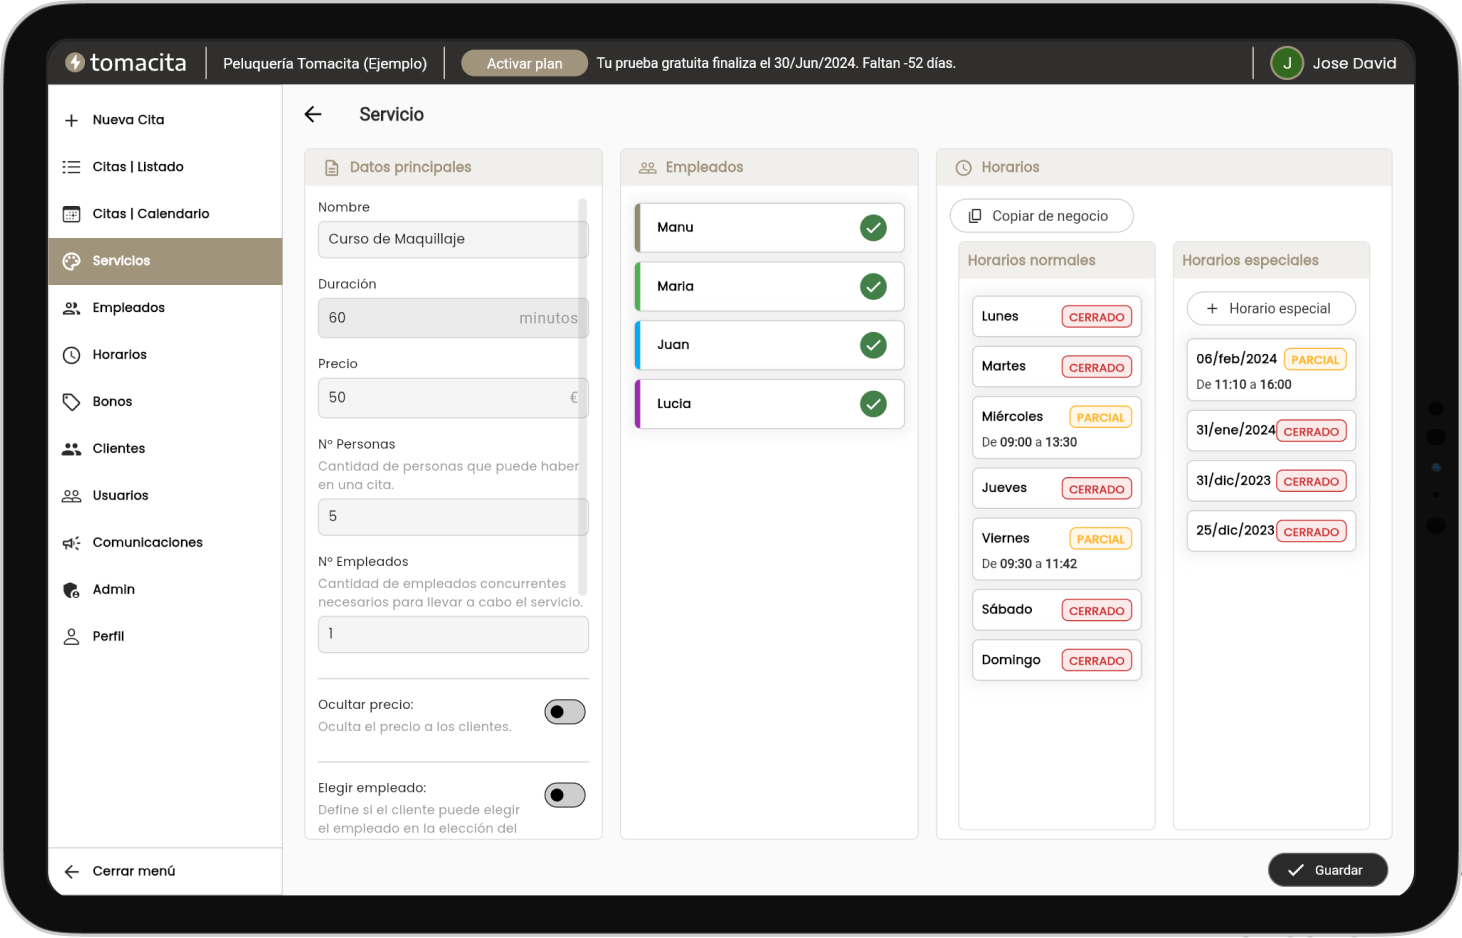Click the megaphone icon beside Comunicaciones
This screenshot has width=1462, height=938.
tap(71, 543)
